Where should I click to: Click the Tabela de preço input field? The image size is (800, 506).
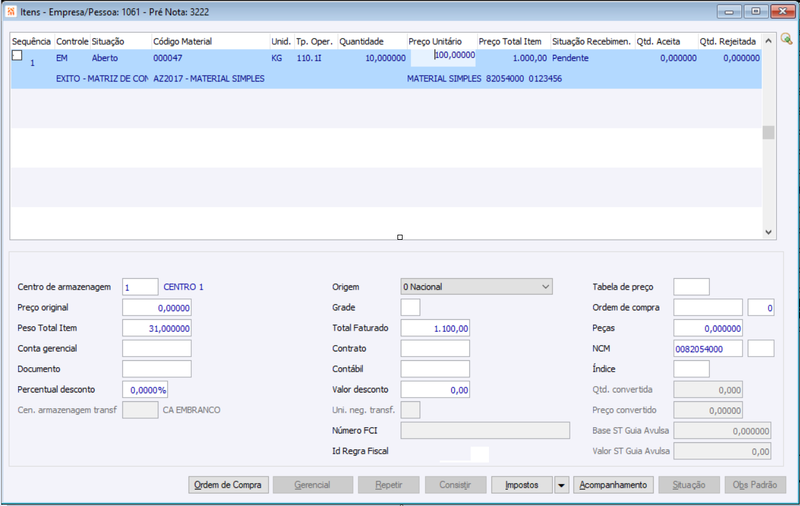691,287
